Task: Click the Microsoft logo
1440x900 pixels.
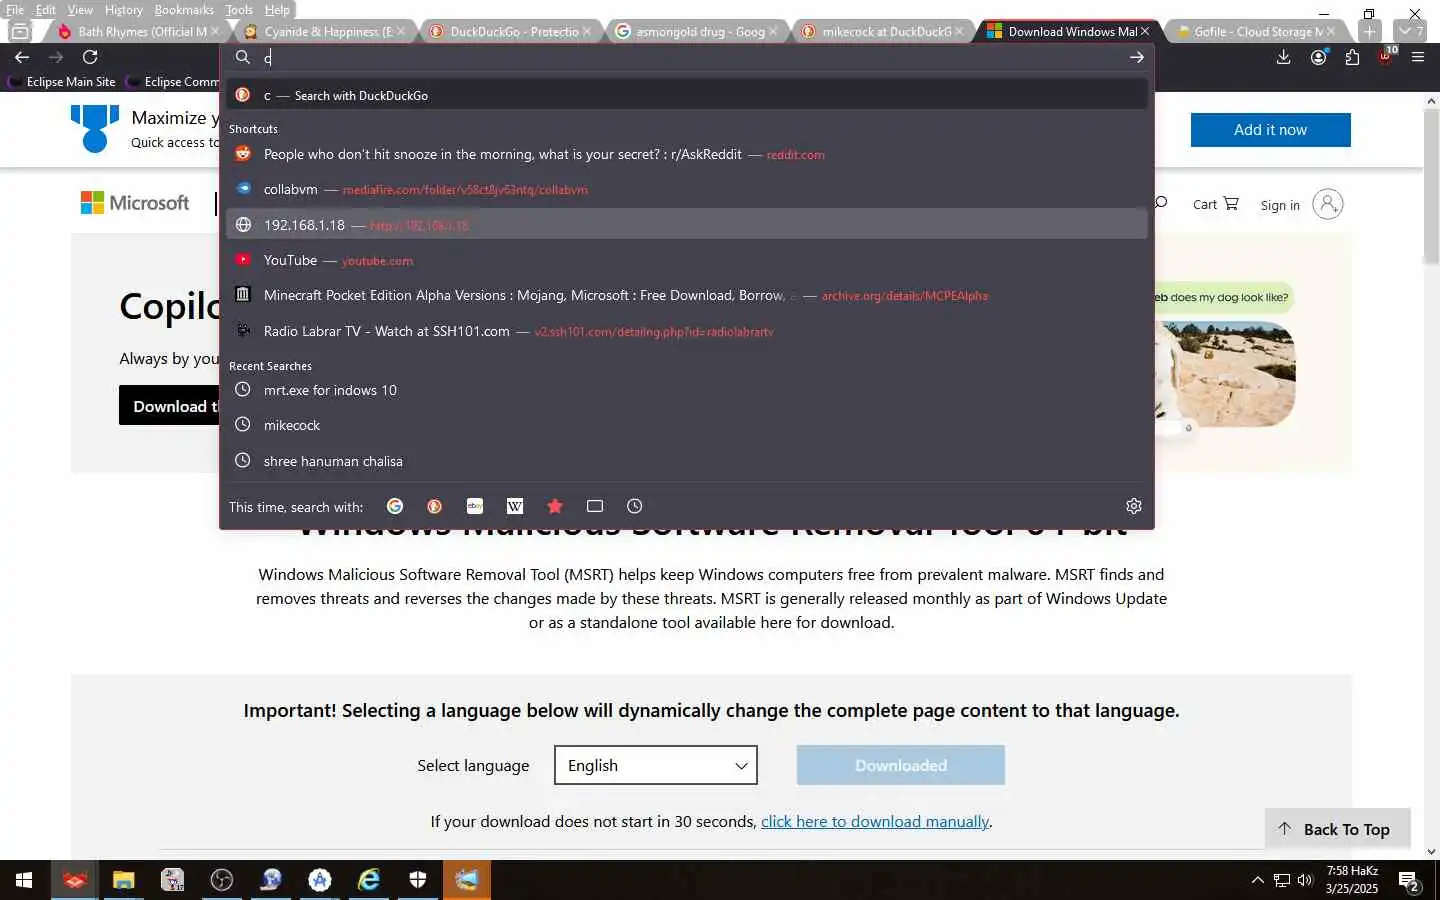Action: 135,203
